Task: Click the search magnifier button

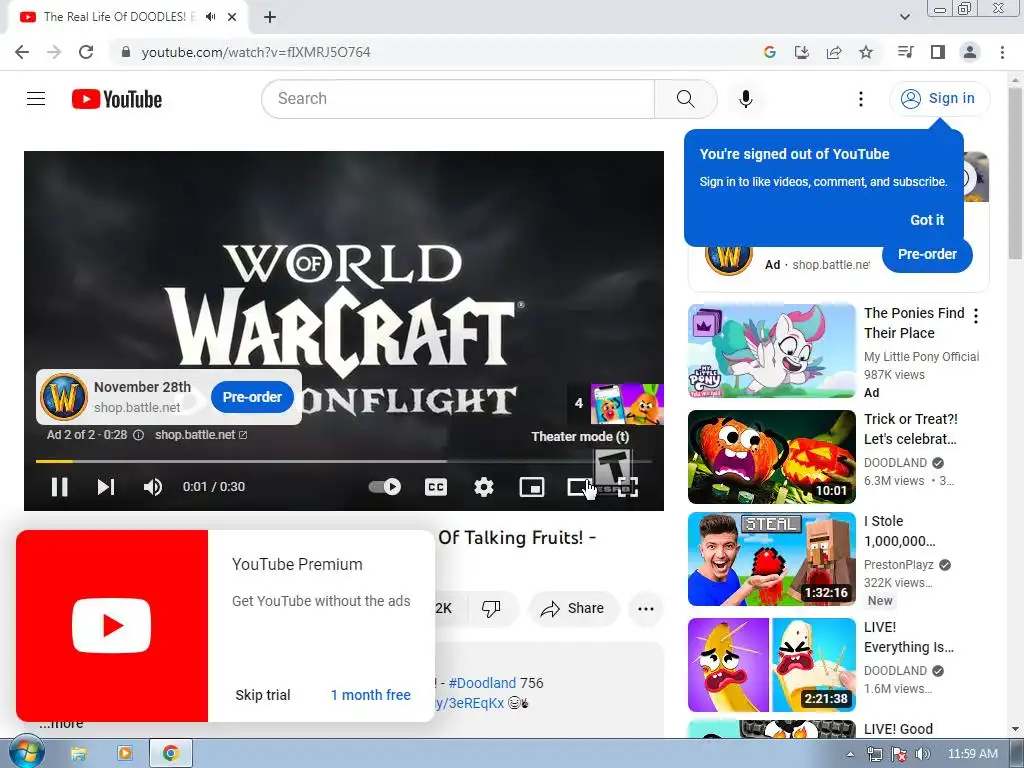Action: pyautogui.click(x=686, y=99)
